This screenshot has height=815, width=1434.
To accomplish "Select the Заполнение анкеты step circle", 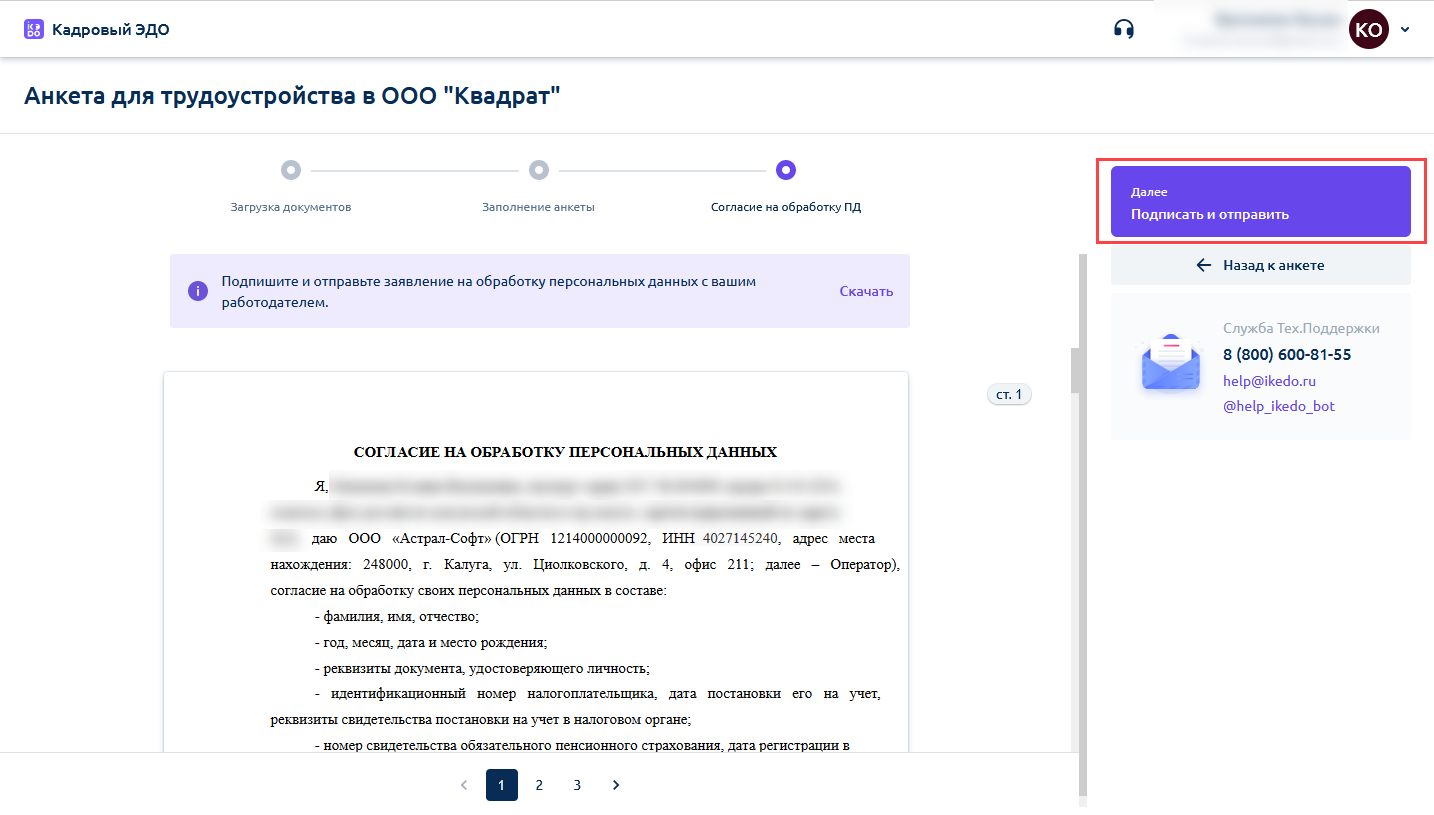I will [x=538, y=170].
